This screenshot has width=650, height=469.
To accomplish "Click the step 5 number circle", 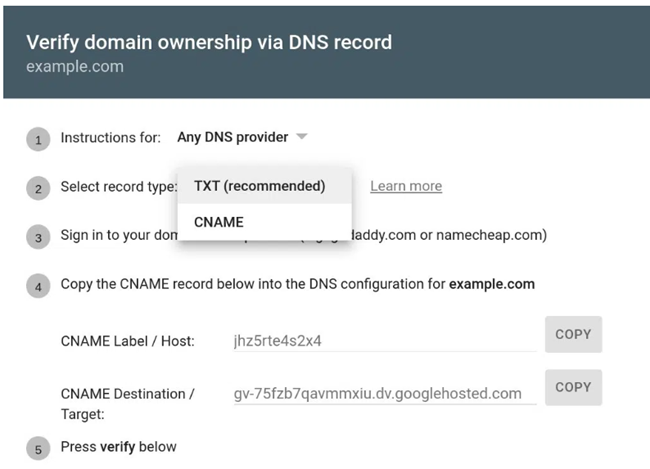I will [37, 448].
